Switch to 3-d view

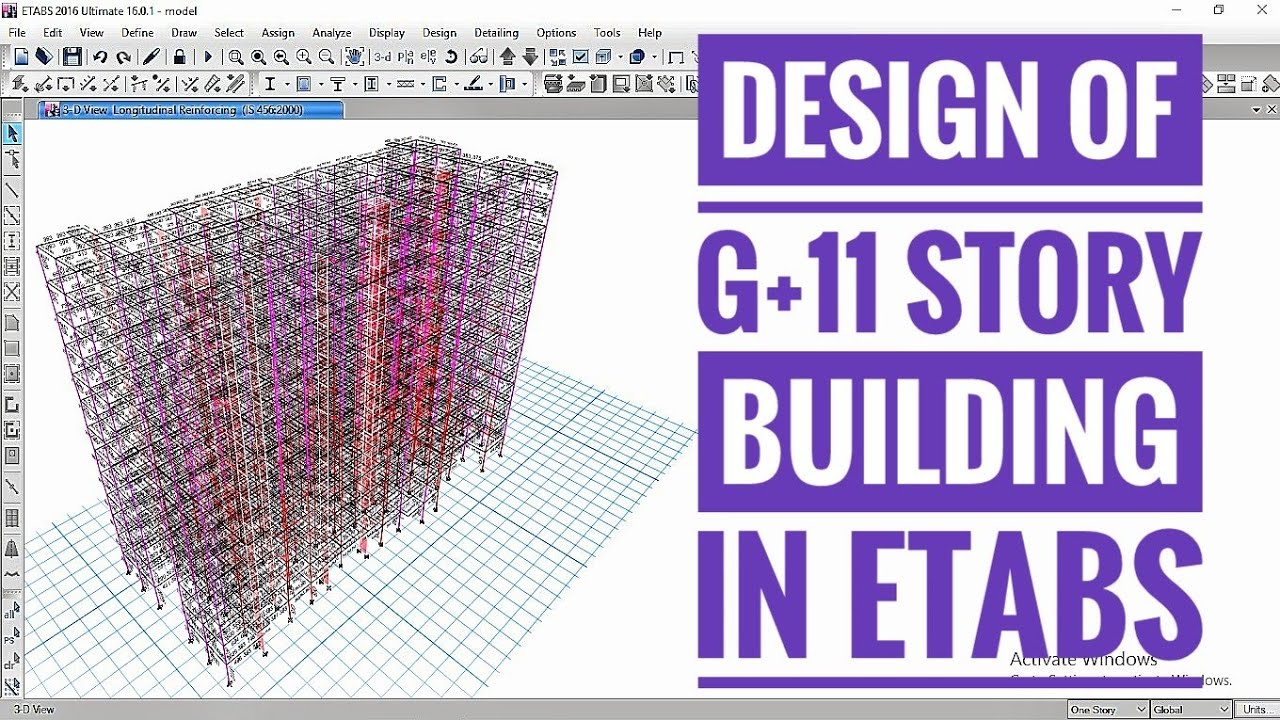tap(383, 57)
